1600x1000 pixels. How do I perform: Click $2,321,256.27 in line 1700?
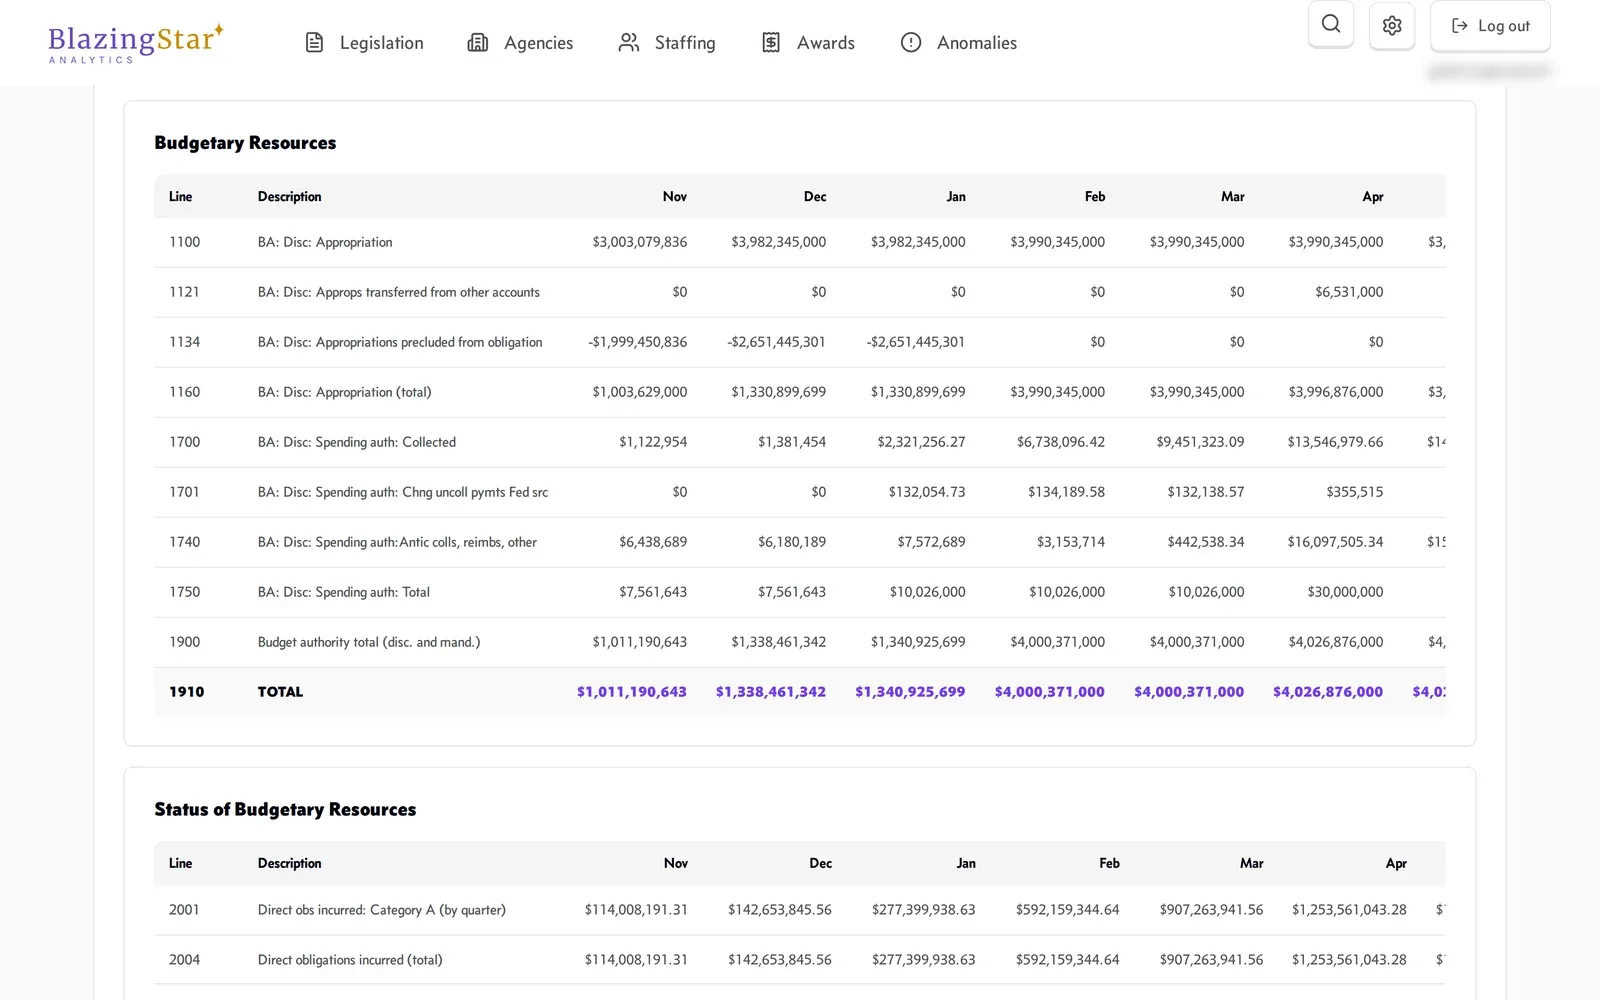pyautogui.click(x=922, y=442)
